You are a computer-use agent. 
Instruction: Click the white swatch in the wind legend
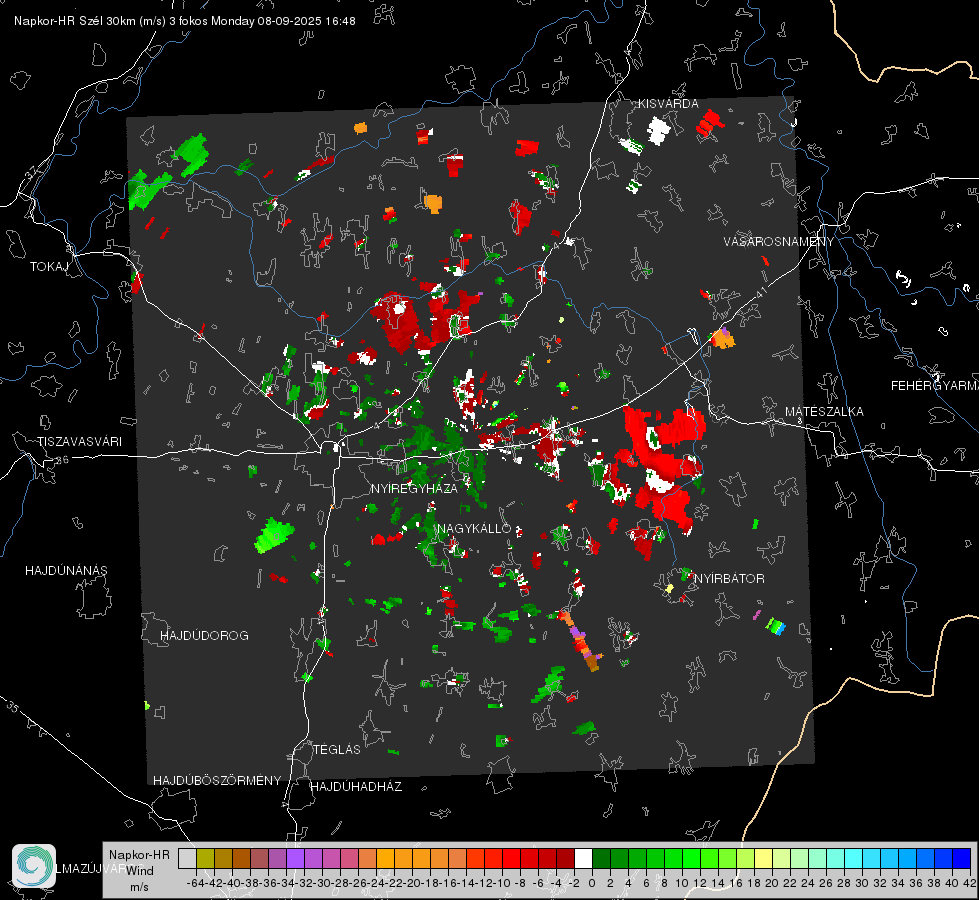point(583,859)
